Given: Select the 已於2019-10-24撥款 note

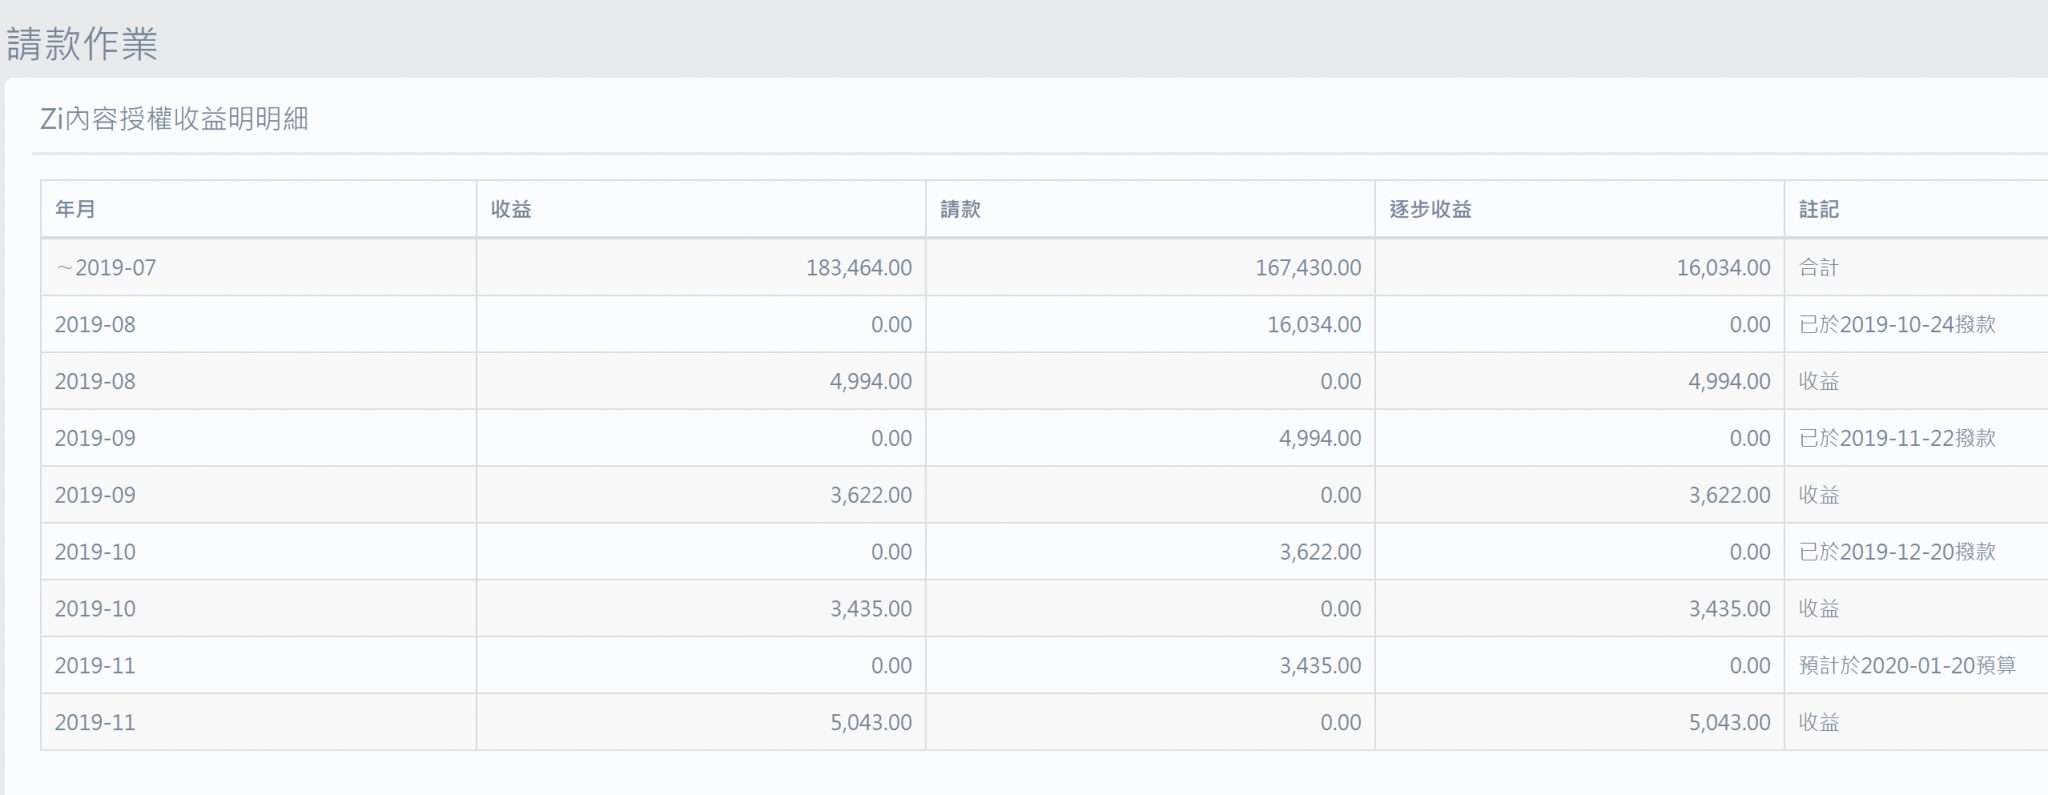Looking at the screenshot, I should [1897, 325].
